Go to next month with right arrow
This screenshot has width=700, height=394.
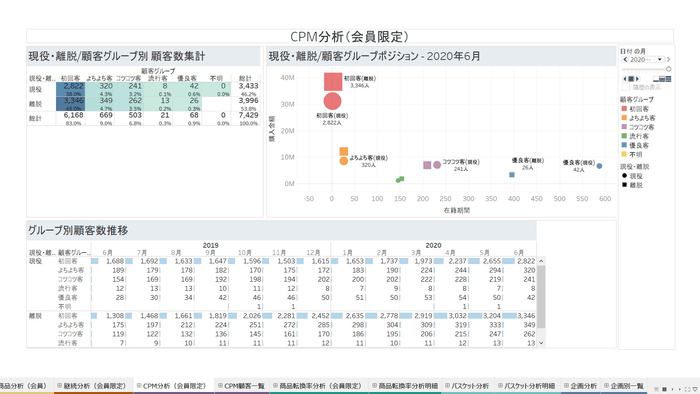668,59
